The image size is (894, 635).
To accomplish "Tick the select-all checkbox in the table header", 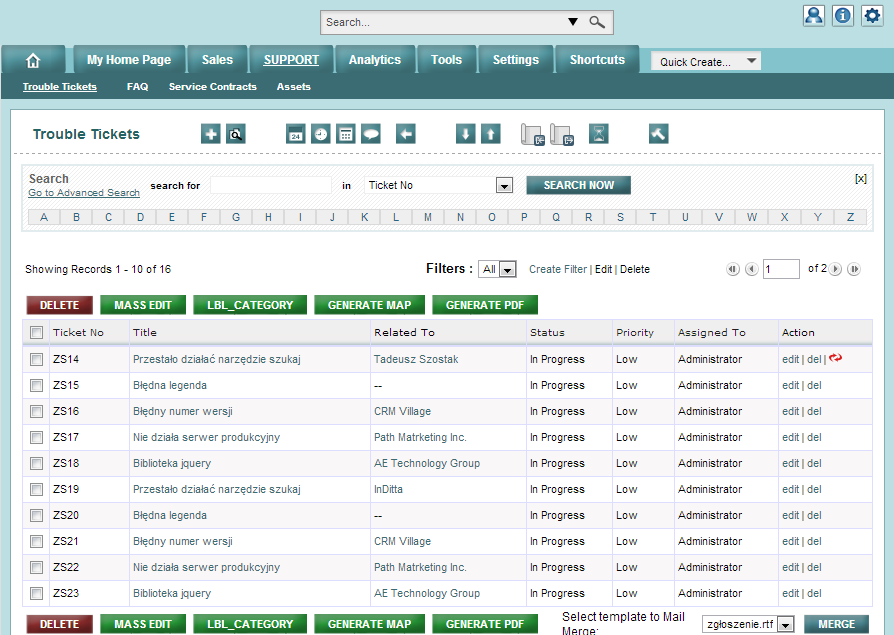I will coord(36,332).
